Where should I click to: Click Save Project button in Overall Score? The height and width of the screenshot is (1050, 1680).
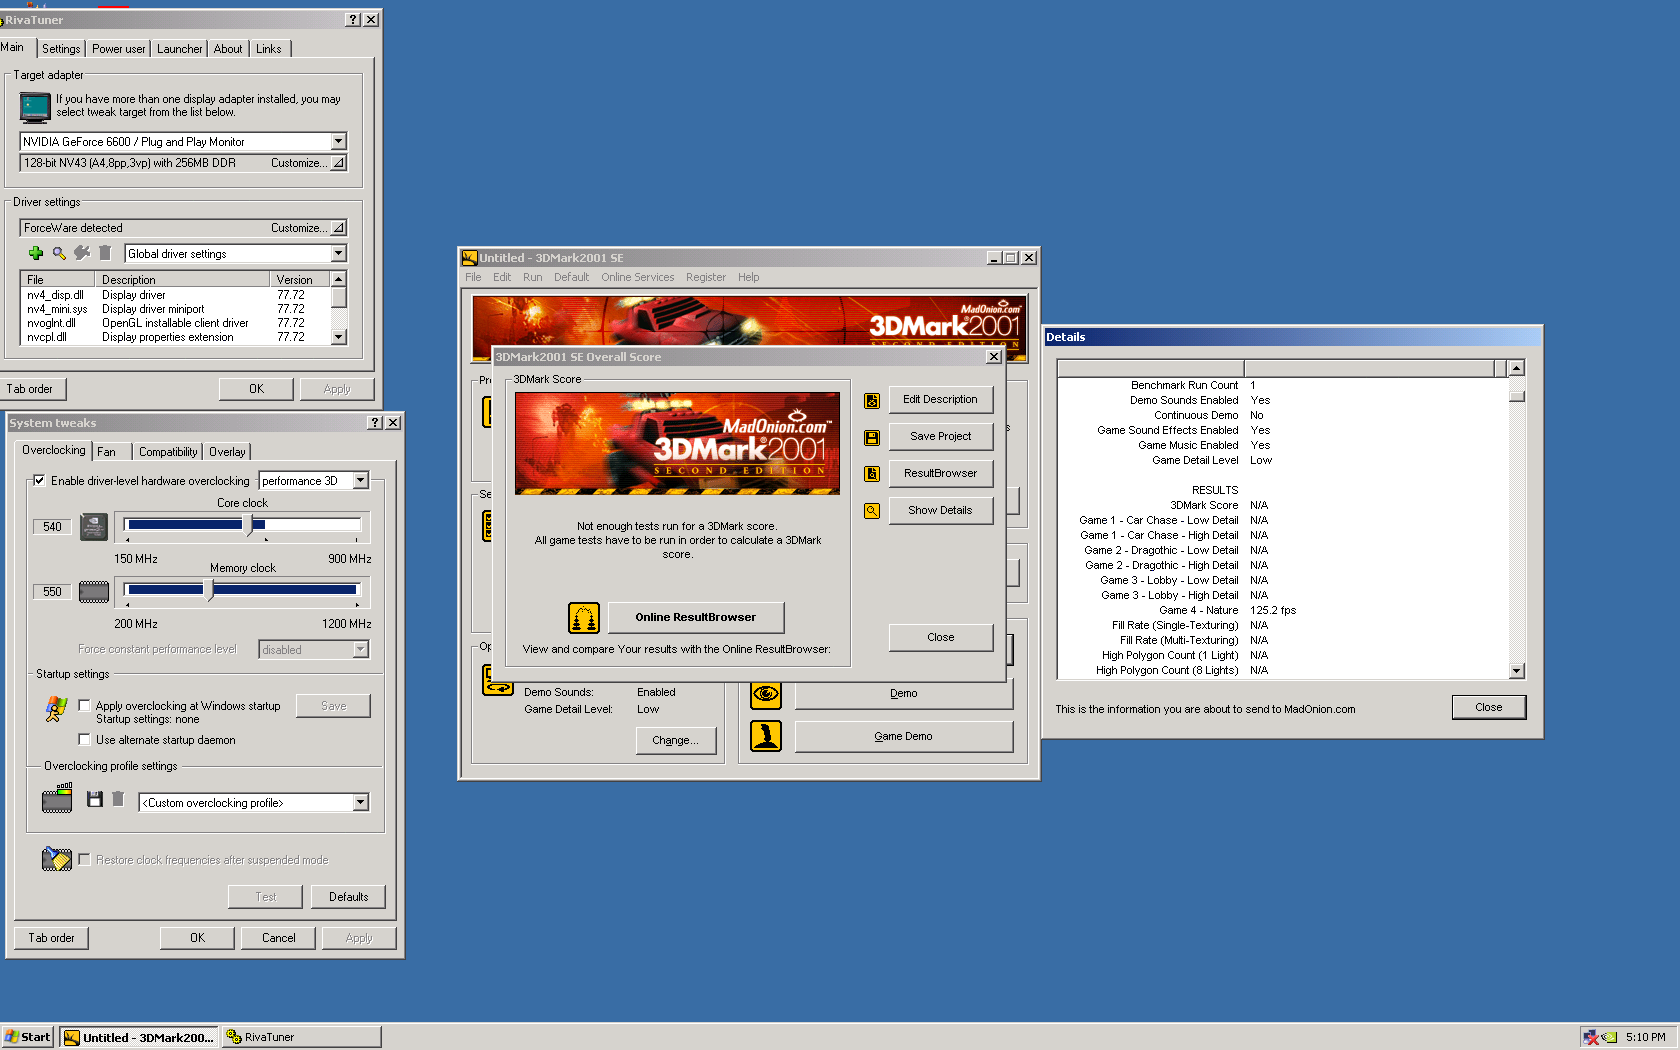[x=940, y=437]
